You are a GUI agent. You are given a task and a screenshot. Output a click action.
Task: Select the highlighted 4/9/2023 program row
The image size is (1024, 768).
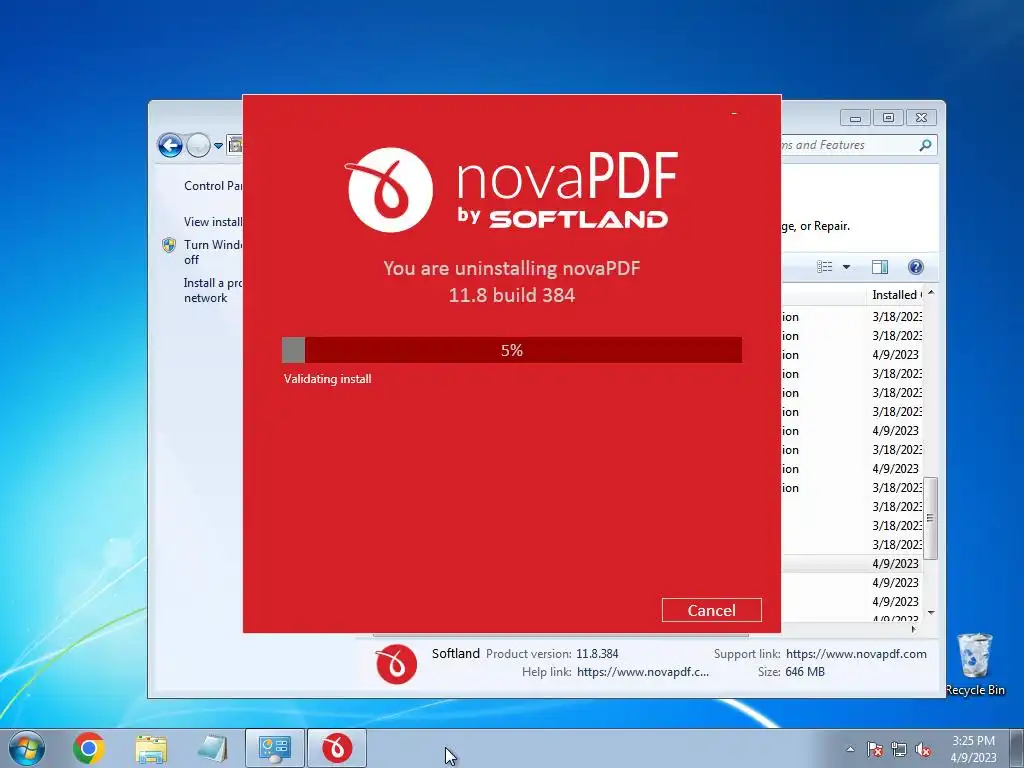point(852,563)
